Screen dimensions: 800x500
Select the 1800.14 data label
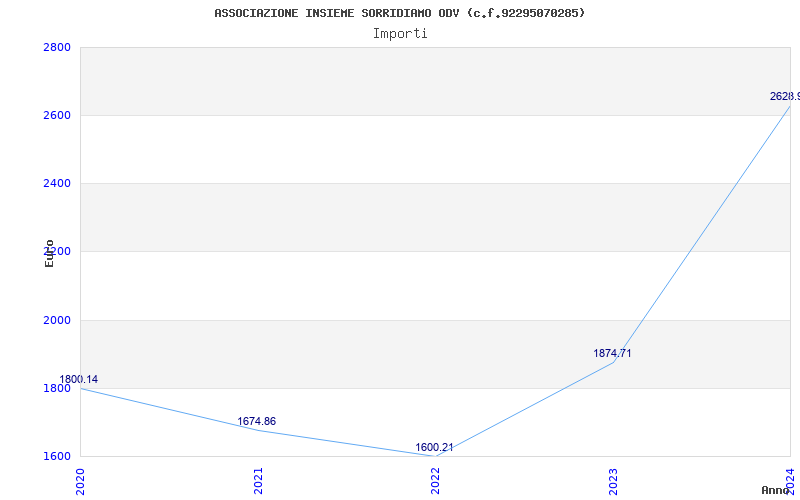pyautogui.click(x=79, y=379)
